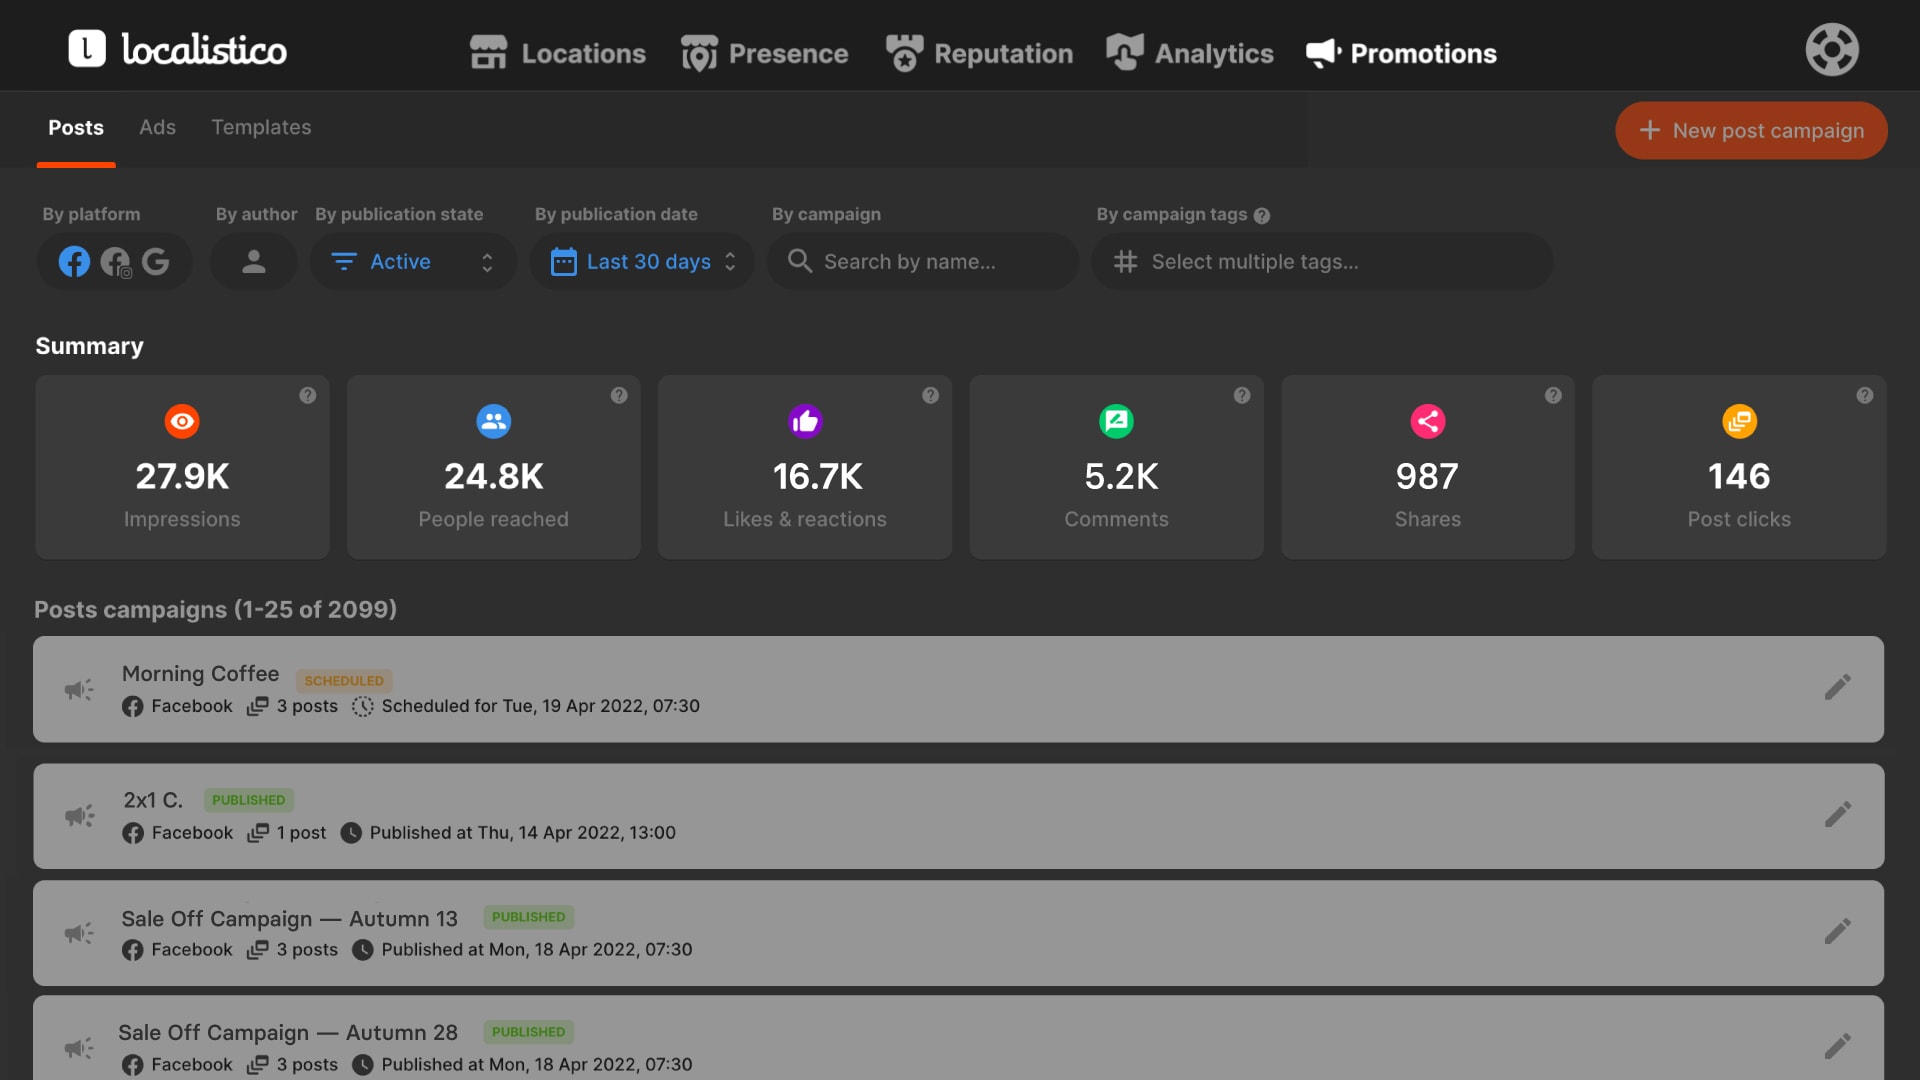Open the help lifebuoy icon
Screen dimensions: 1920x1080
tap(1831, 50)
